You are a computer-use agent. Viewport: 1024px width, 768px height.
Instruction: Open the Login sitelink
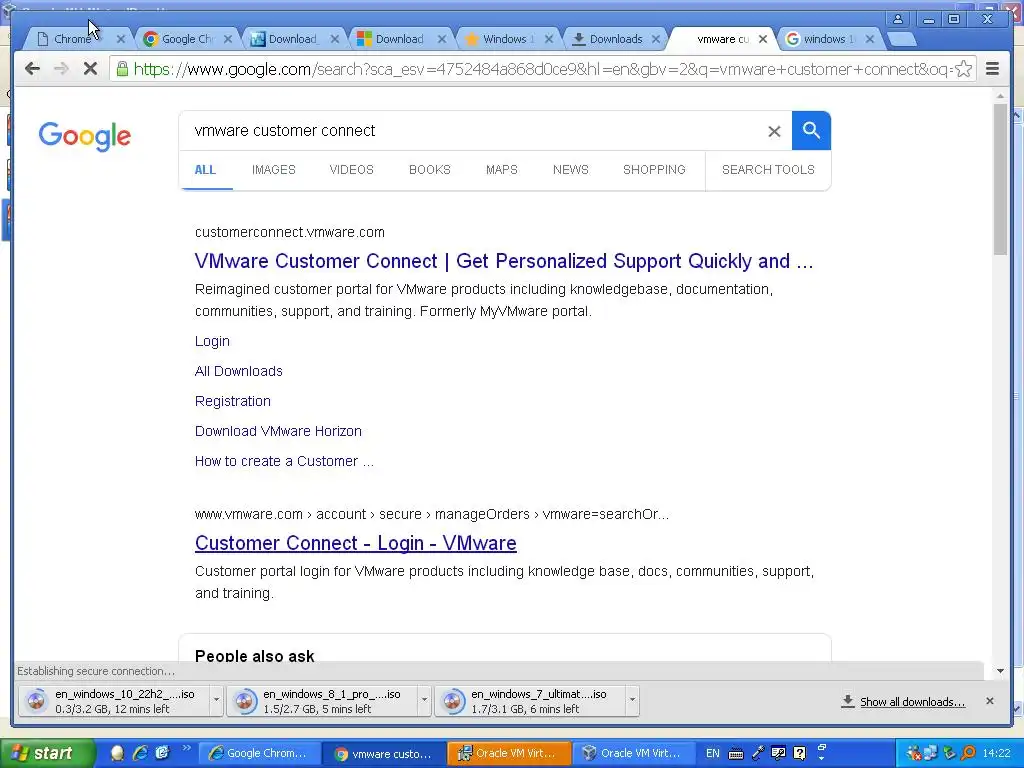(212, 341)
